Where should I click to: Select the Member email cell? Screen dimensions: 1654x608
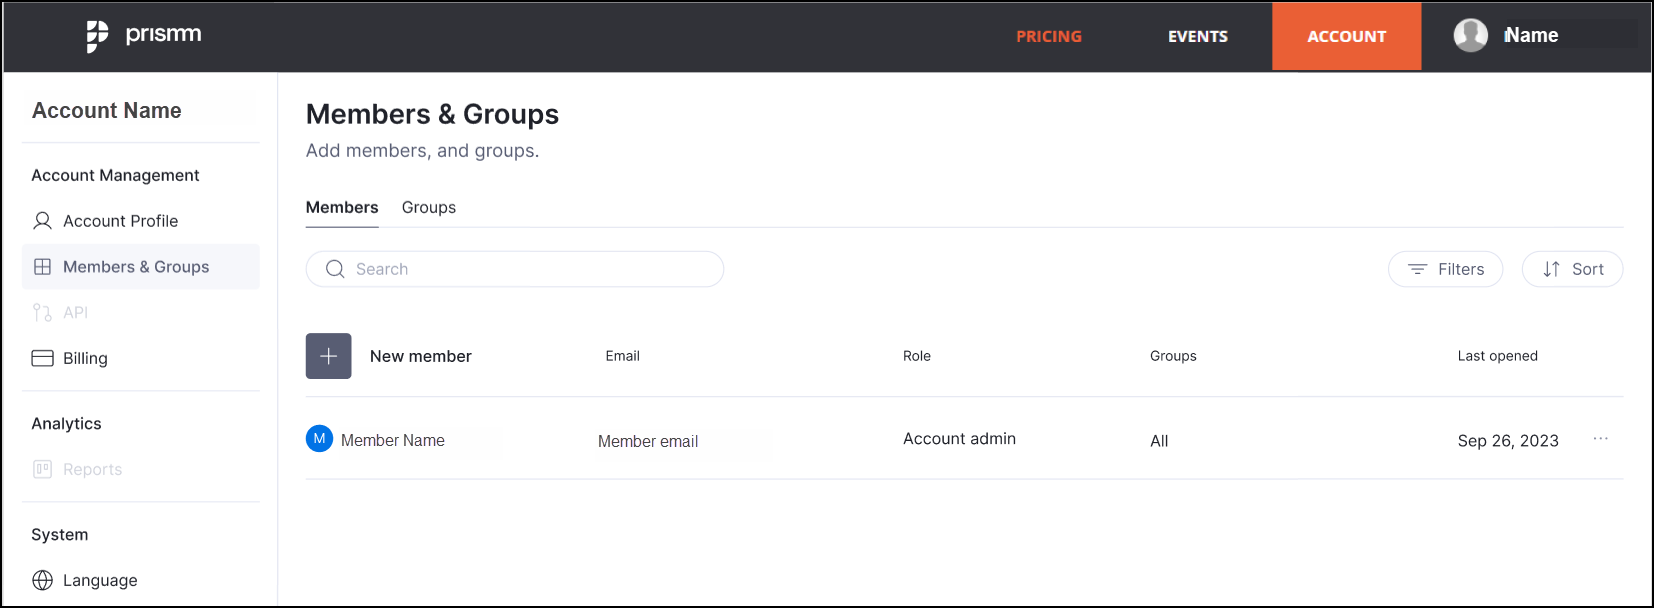point(648,441)
